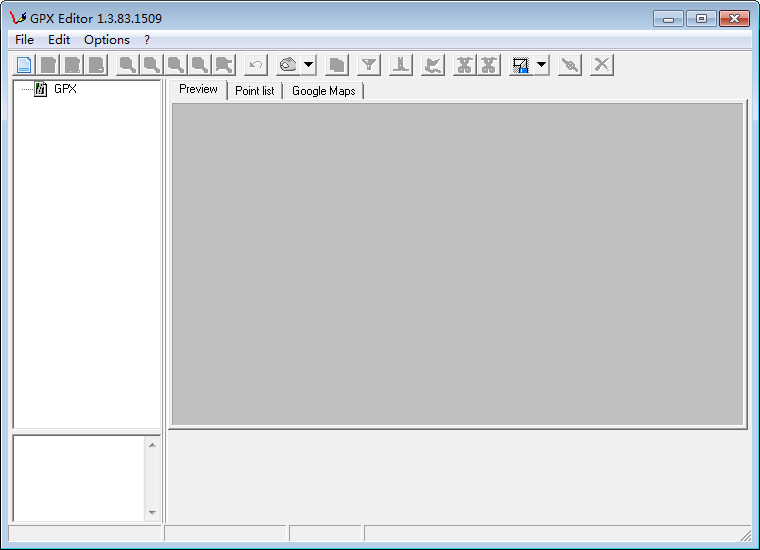Image resolution: width=760 pixels, height=550 pixels.
Task: Minimize the GPX Editor window
Action: (668, 19)
